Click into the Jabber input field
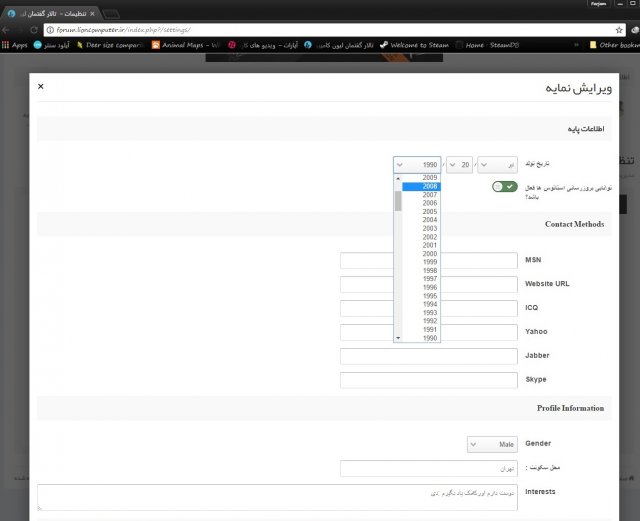Viewport: 640px width, 521px height. coord(428,356)
